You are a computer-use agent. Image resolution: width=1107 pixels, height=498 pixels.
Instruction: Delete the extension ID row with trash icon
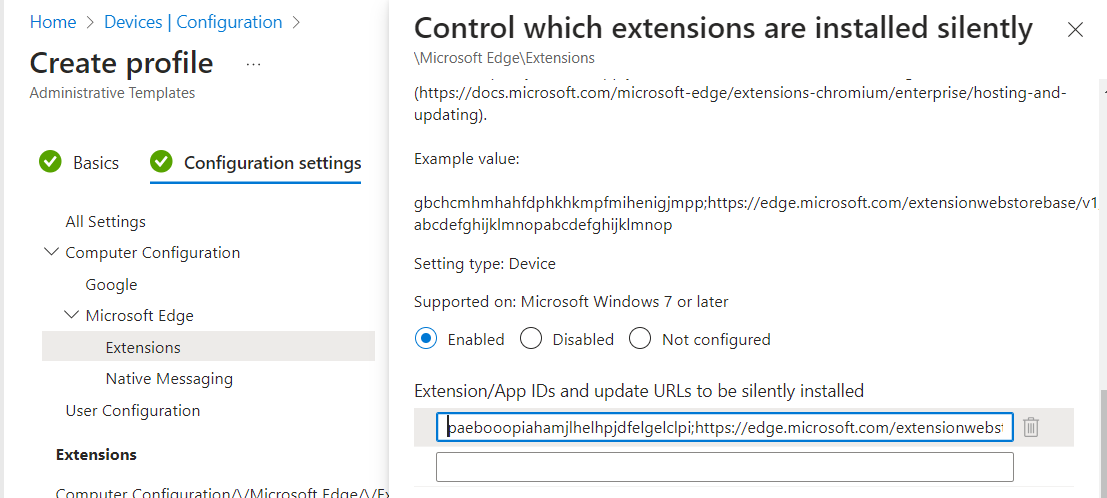[1031, 427]
